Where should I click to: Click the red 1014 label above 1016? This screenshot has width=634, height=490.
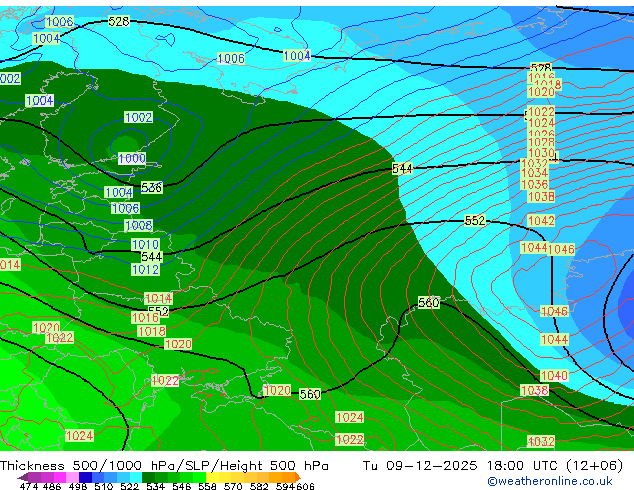(x=158, y=298)
